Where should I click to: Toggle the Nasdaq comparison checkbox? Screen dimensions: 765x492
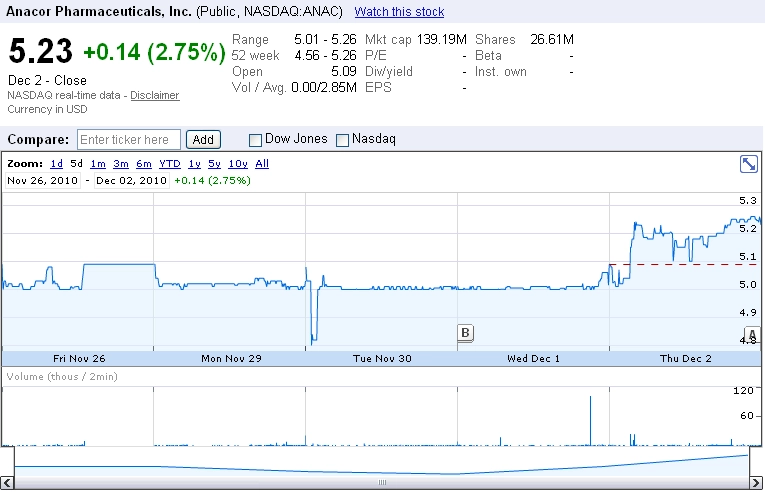click(x=342, y=140)
